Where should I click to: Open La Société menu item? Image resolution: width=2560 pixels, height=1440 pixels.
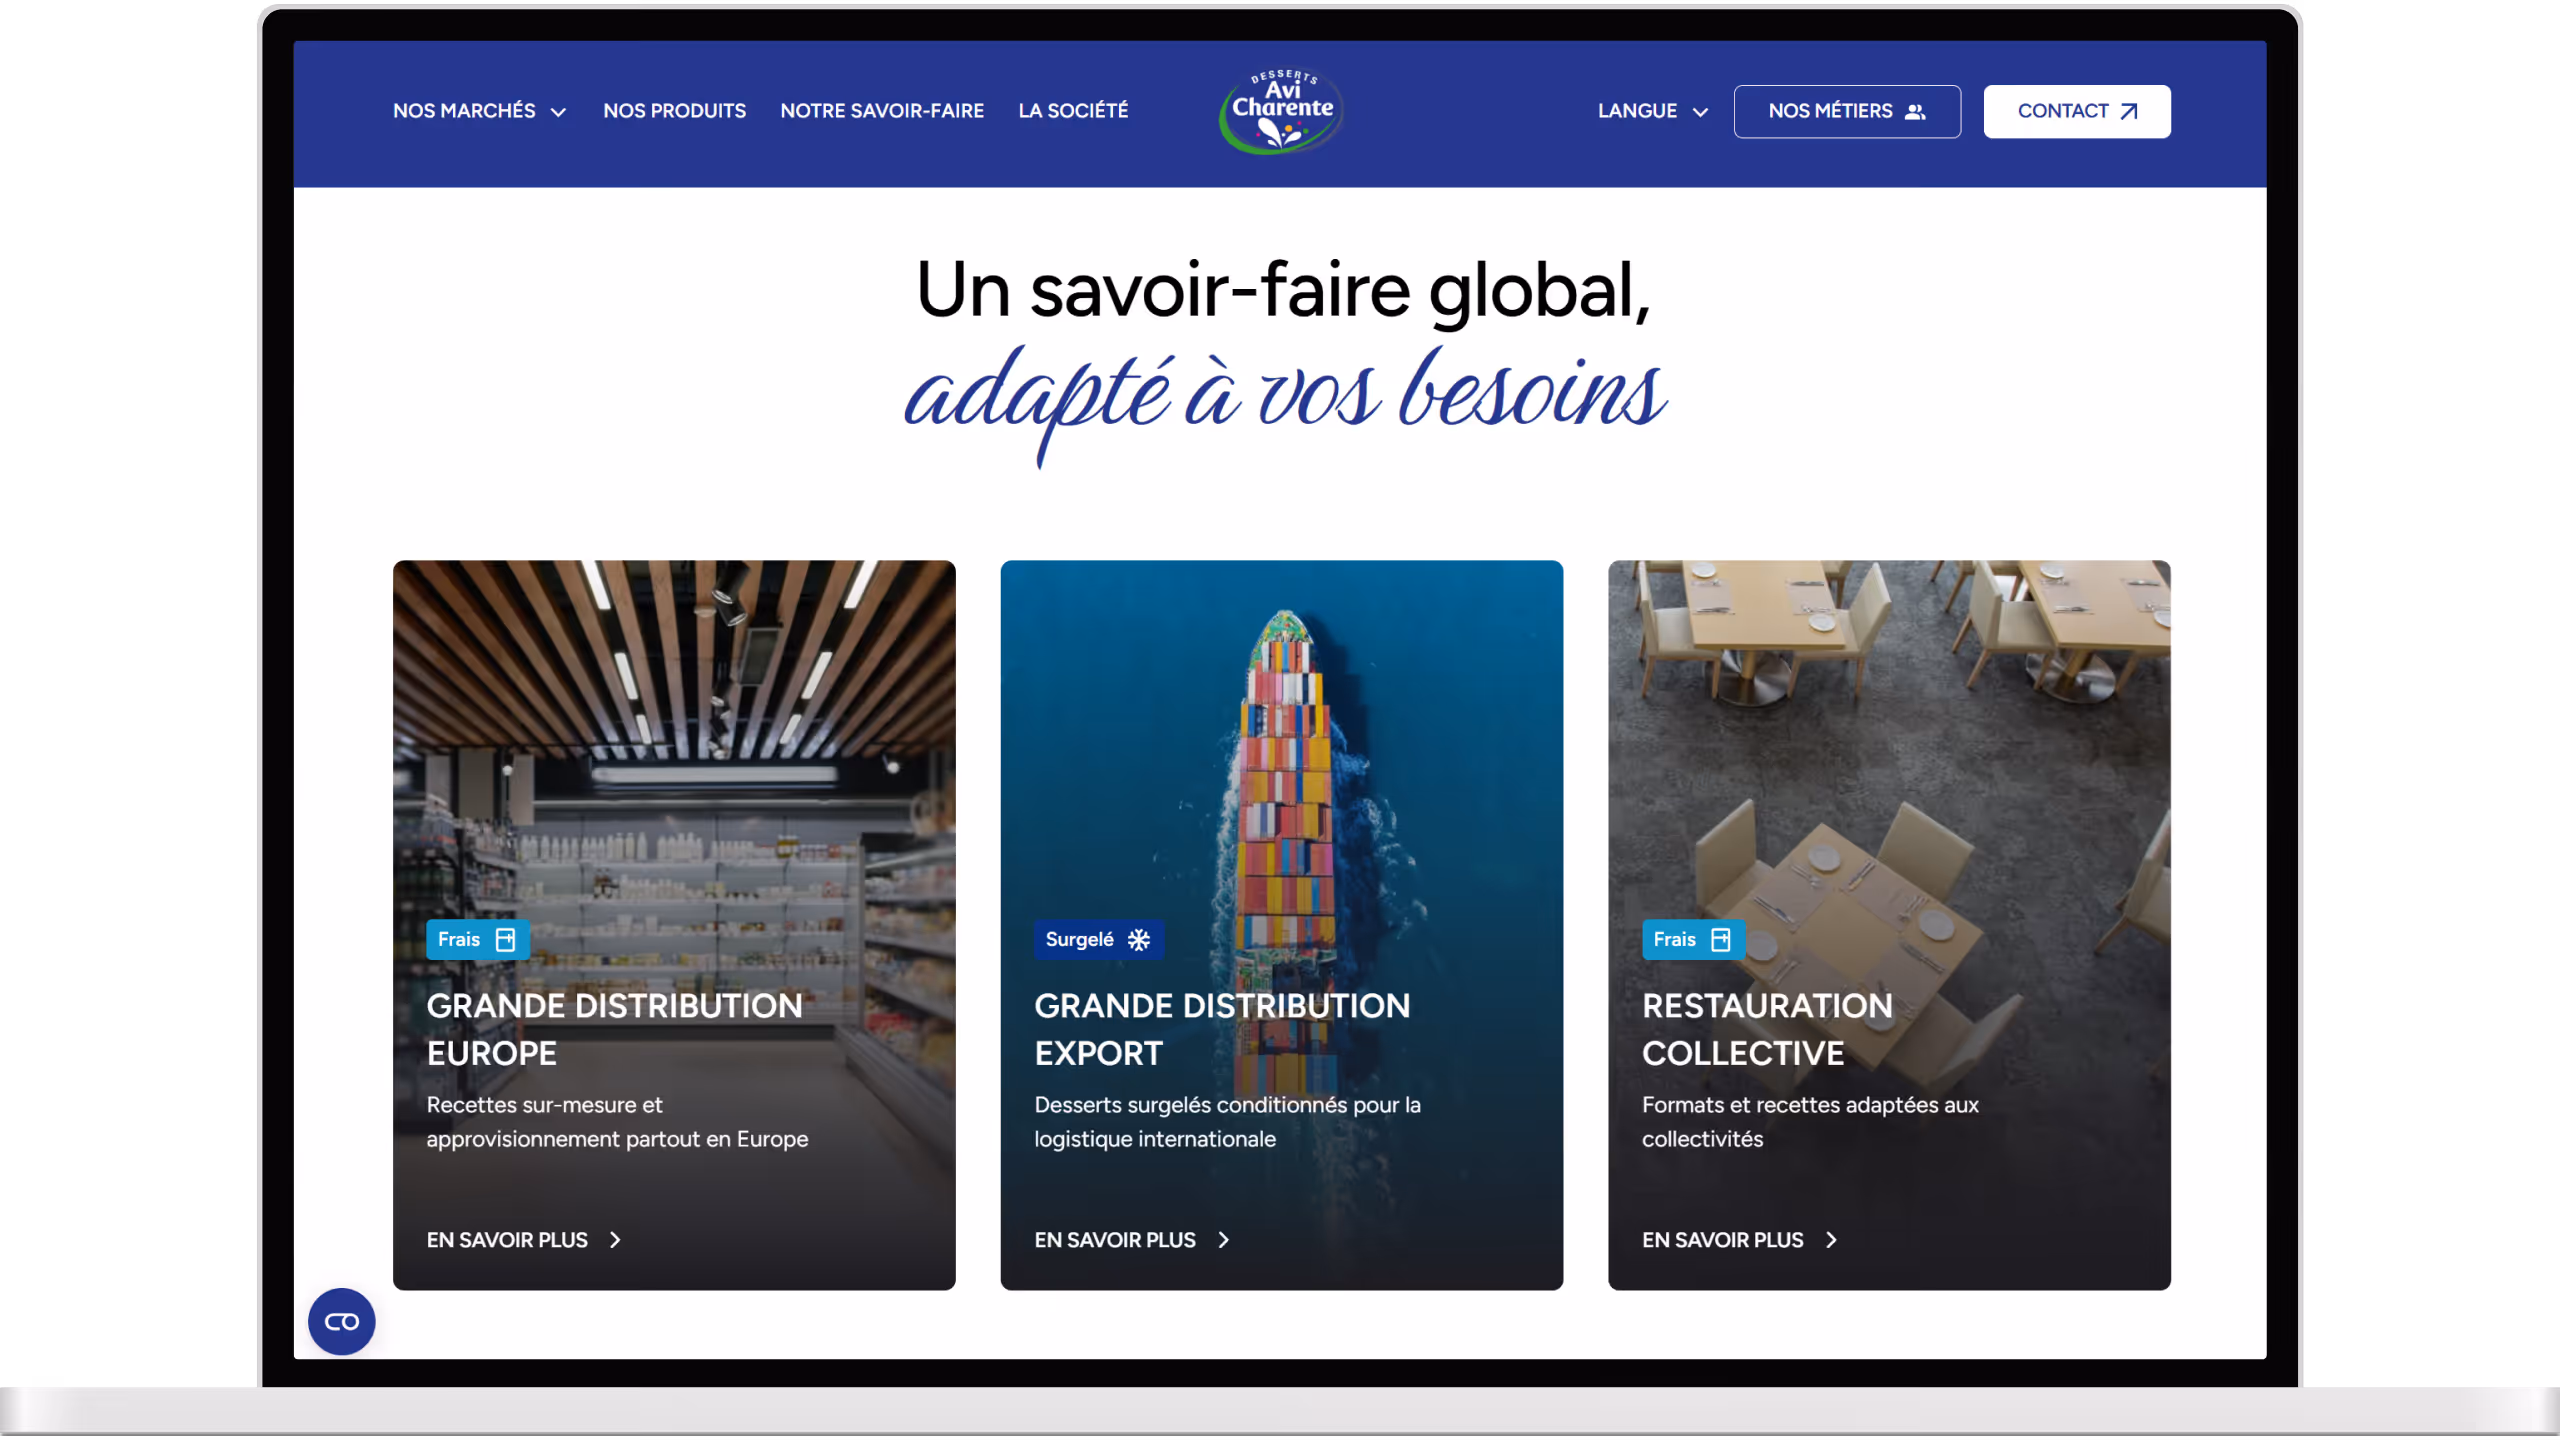coord(1073,111)
